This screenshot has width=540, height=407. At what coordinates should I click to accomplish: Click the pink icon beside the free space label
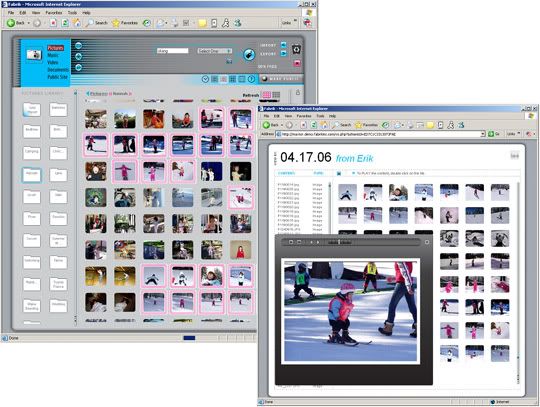point(297,63)
